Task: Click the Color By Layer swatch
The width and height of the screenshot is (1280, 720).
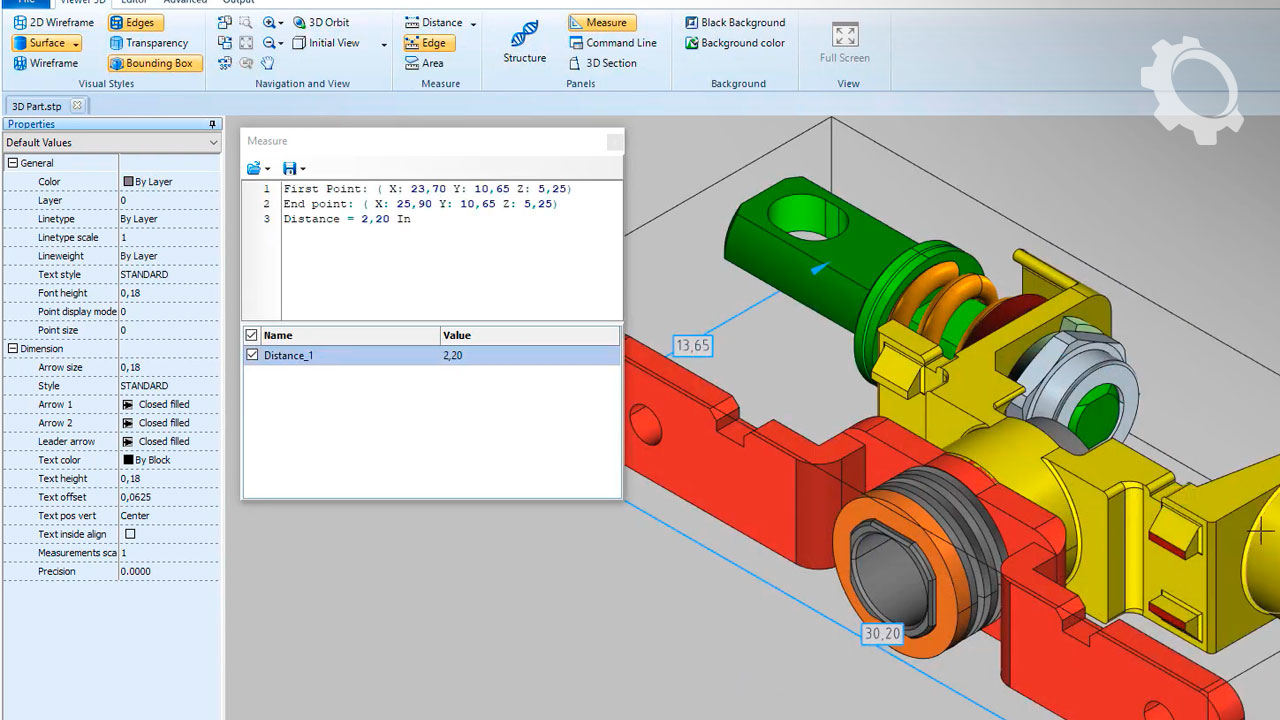Action: point(128,182)
